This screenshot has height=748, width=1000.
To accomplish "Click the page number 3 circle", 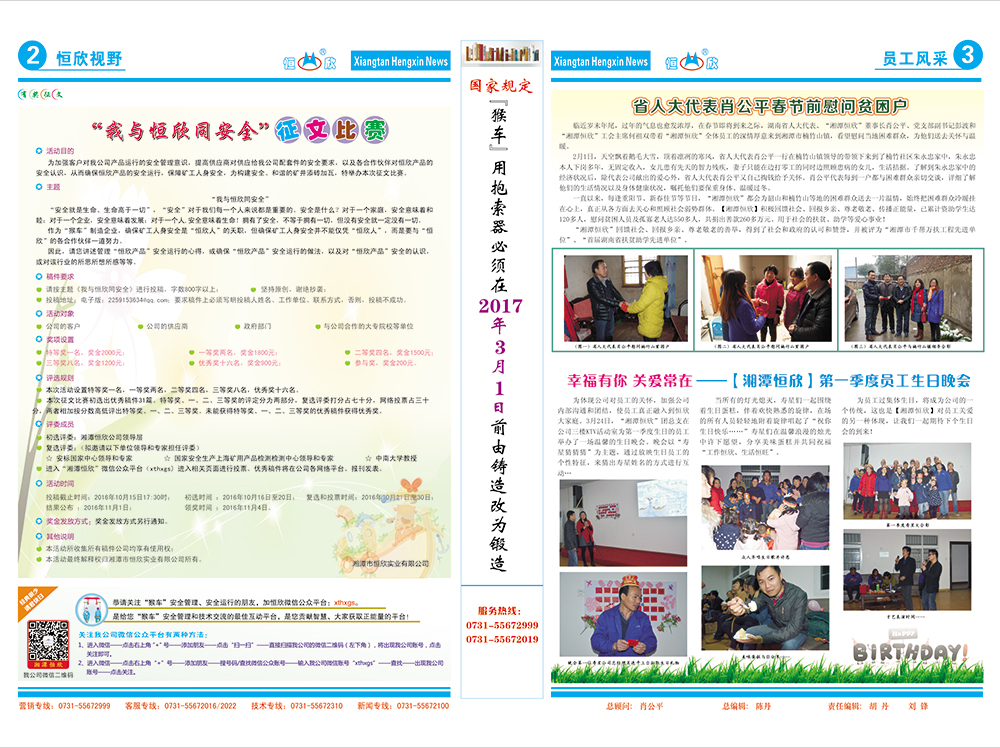I will click(x=967, y=55).
